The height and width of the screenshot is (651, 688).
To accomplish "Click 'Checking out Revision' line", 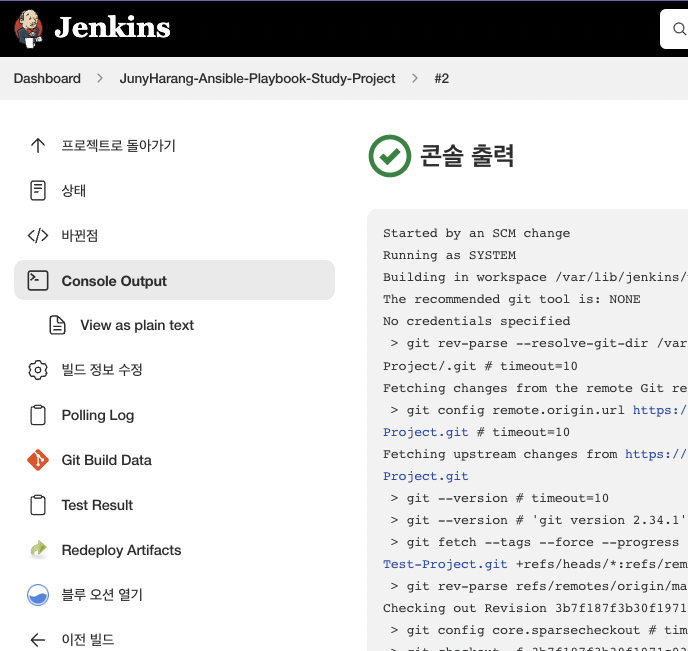I will [x=535, y=608].
